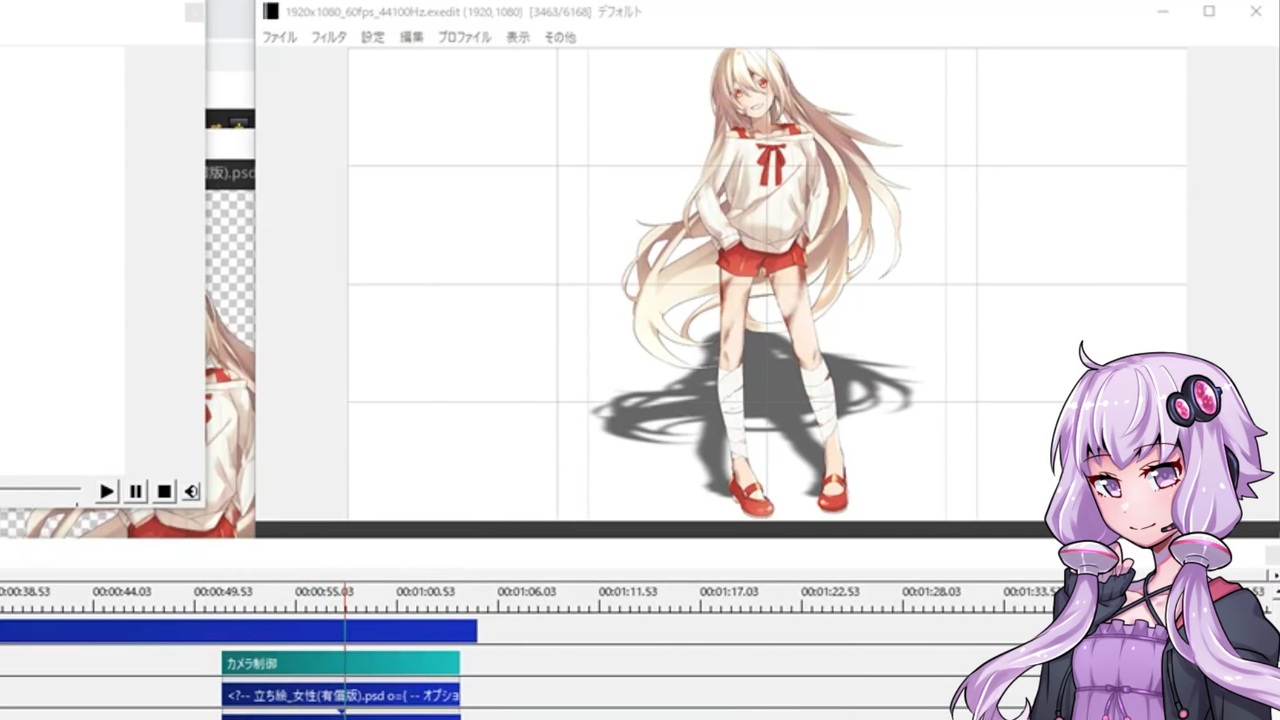Select the 立ち絵_女性(有償版).psd timeline clip

point(341,695)
